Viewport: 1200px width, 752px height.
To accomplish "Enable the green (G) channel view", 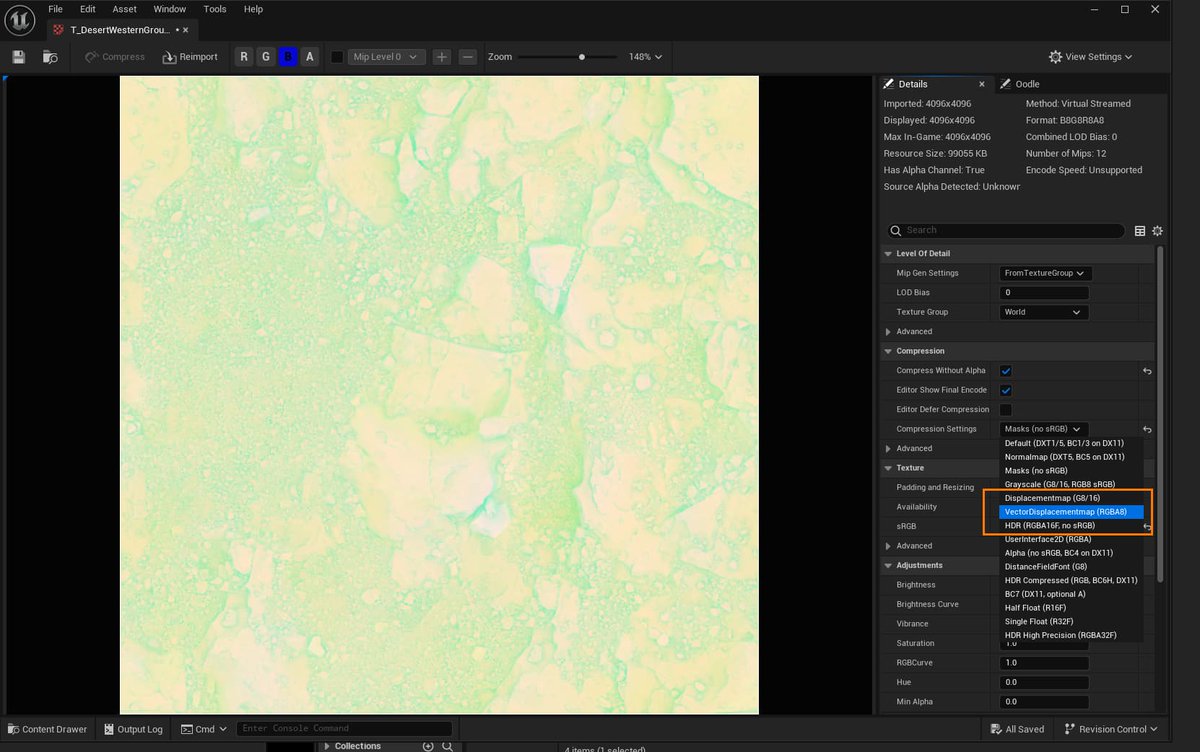I will pyautogui.click(x=265, y=57).
